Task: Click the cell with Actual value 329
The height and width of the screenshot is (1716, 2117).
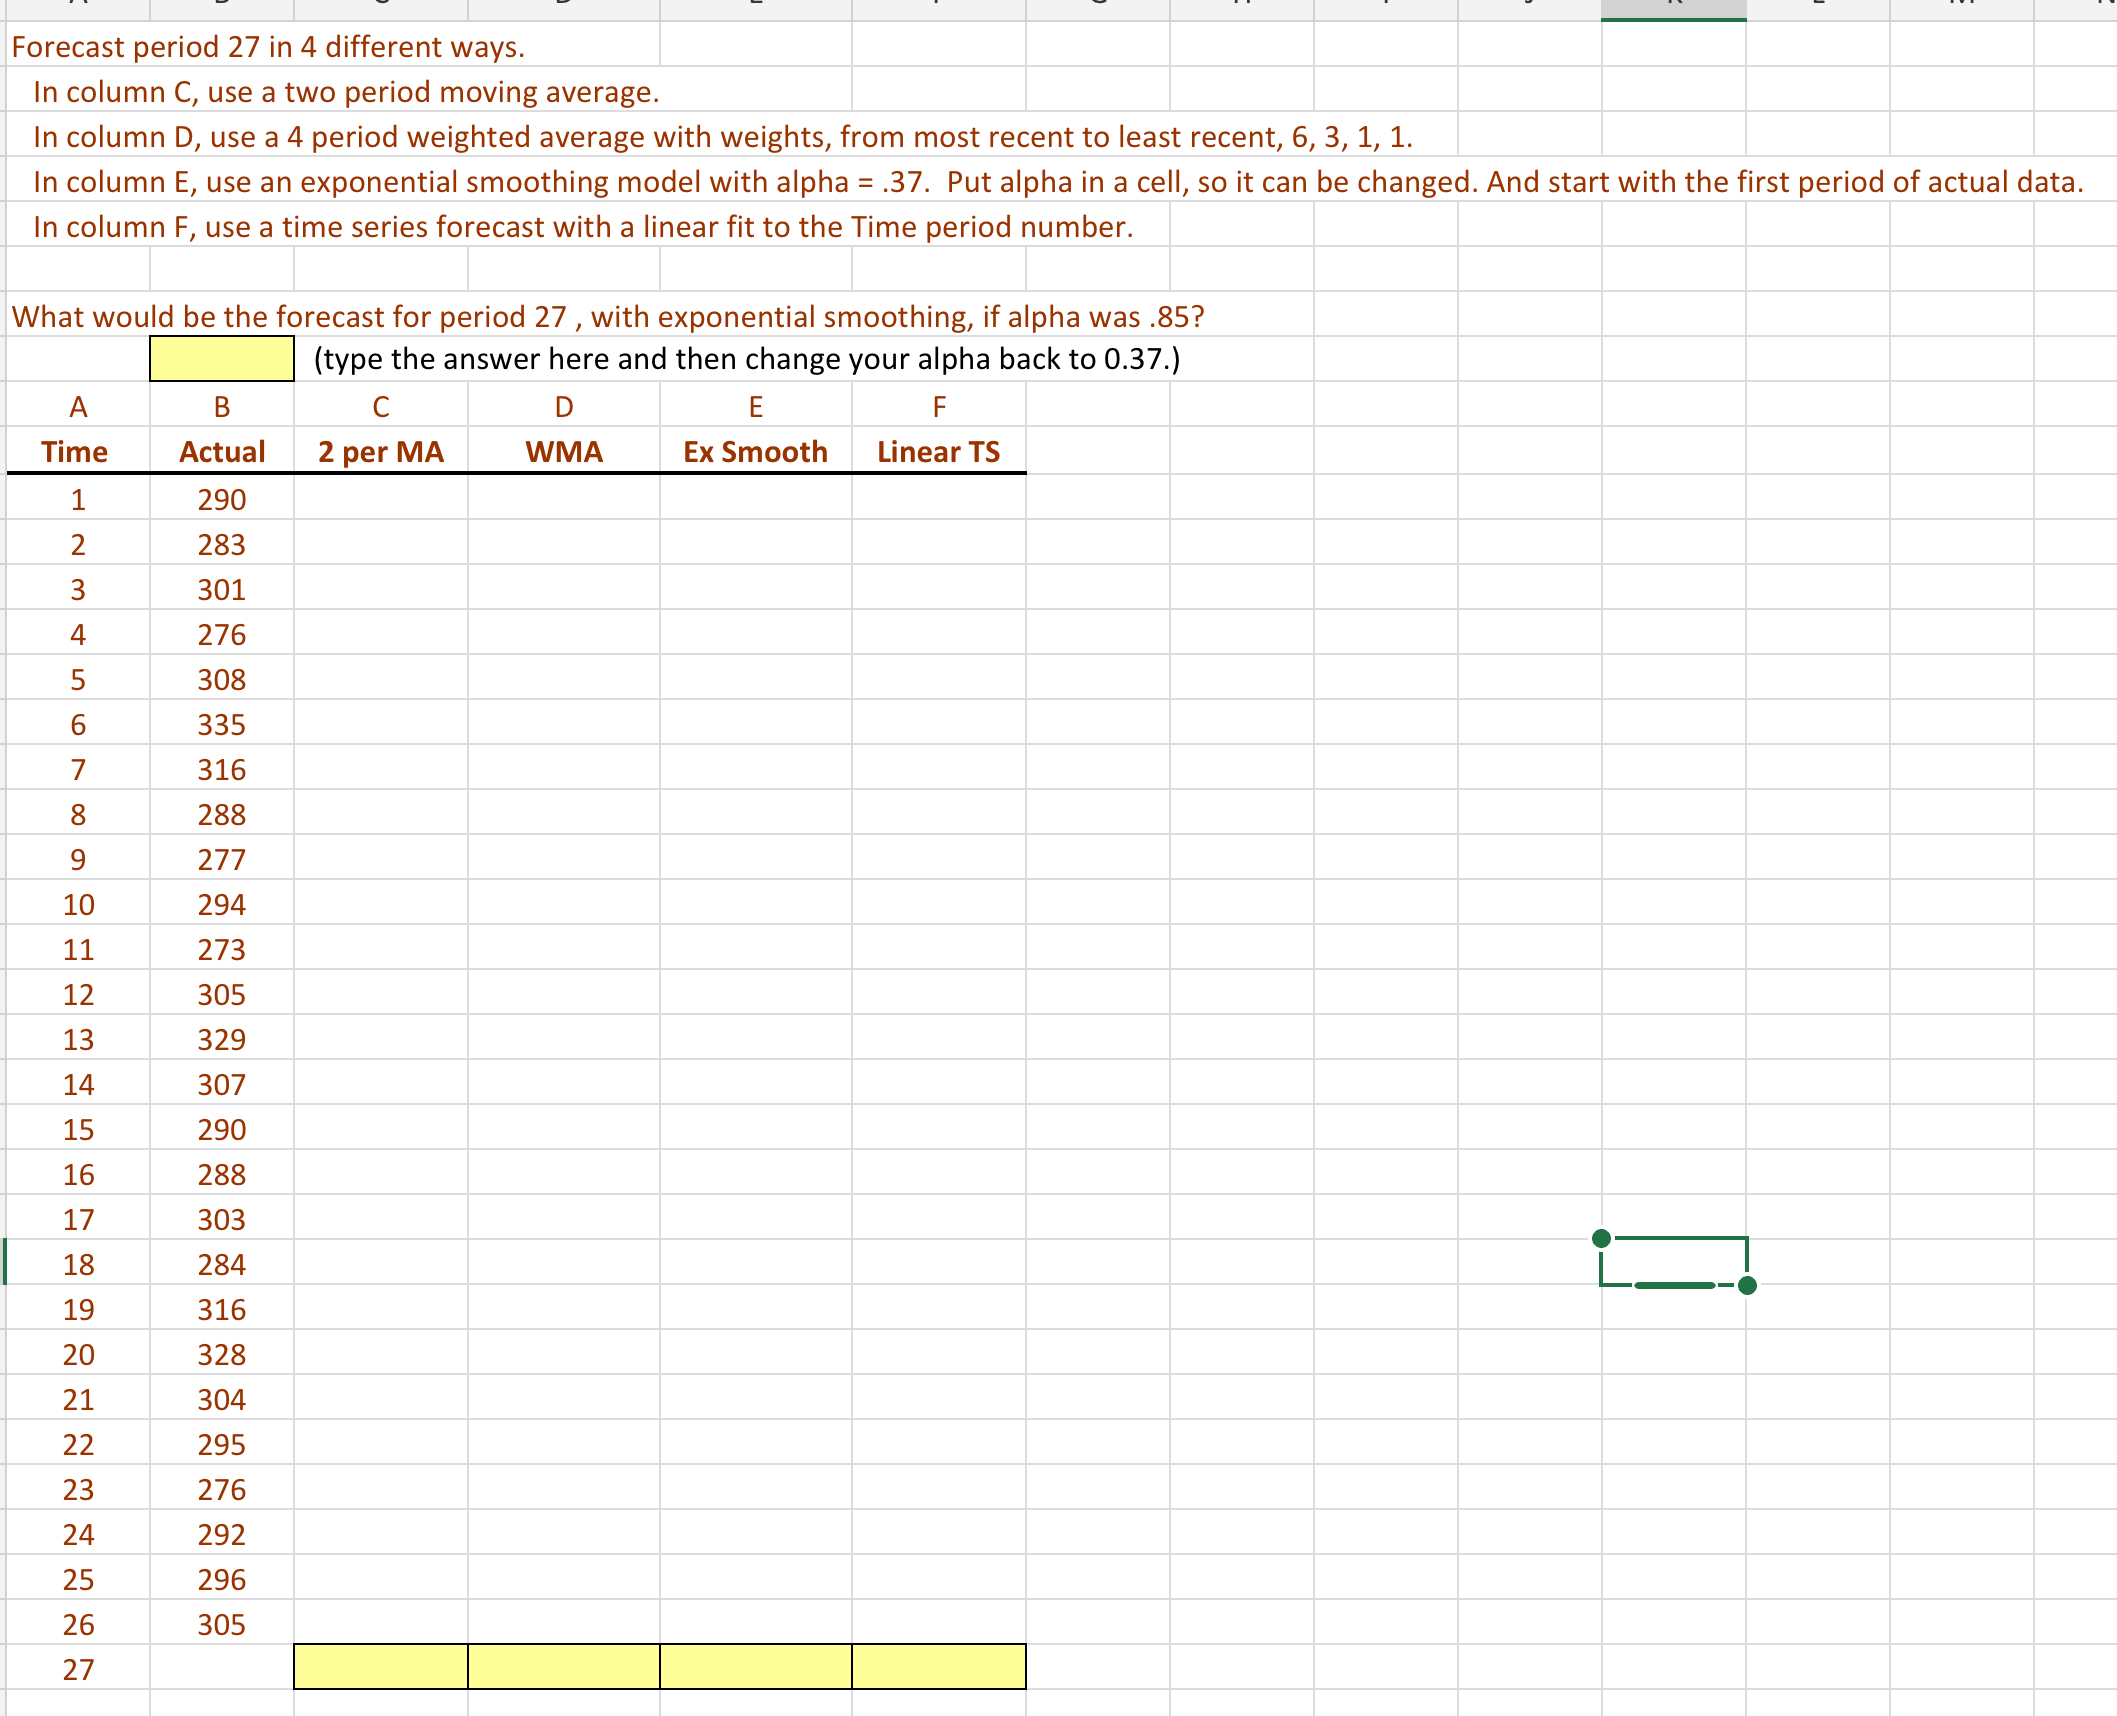Action: 221,1040
